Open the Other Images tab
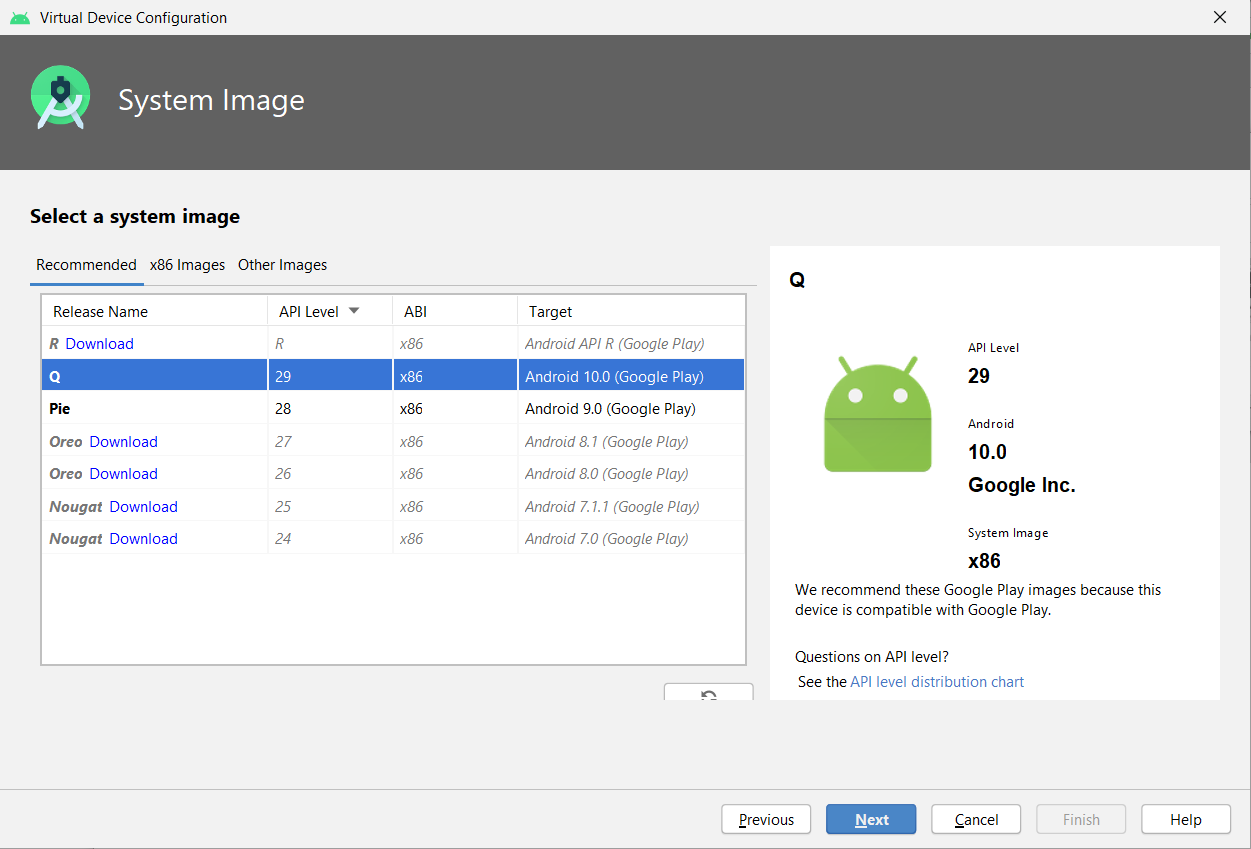The image size is (1251, 849). click(x=282, y=265)
